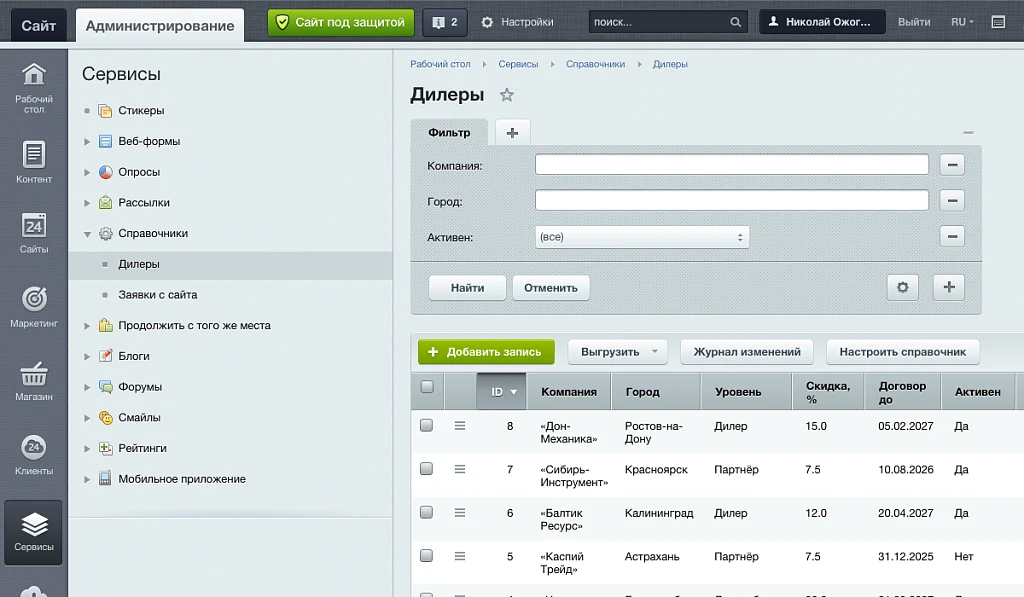The image size is (1024, 597).
Task: Click the notifications counter showing 2
Action: click(x=445, y=22)
